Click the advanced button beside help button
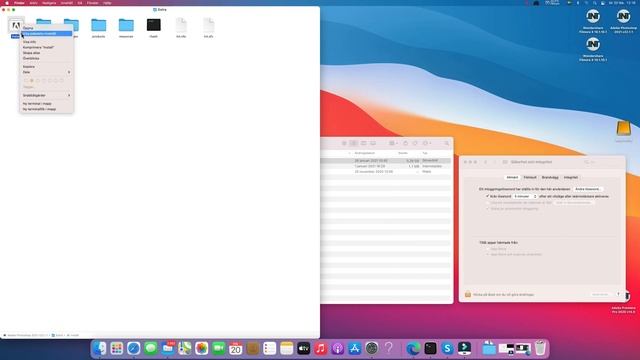Image resolution: width=640 pixels, height=360 pixels. point(600,294)
